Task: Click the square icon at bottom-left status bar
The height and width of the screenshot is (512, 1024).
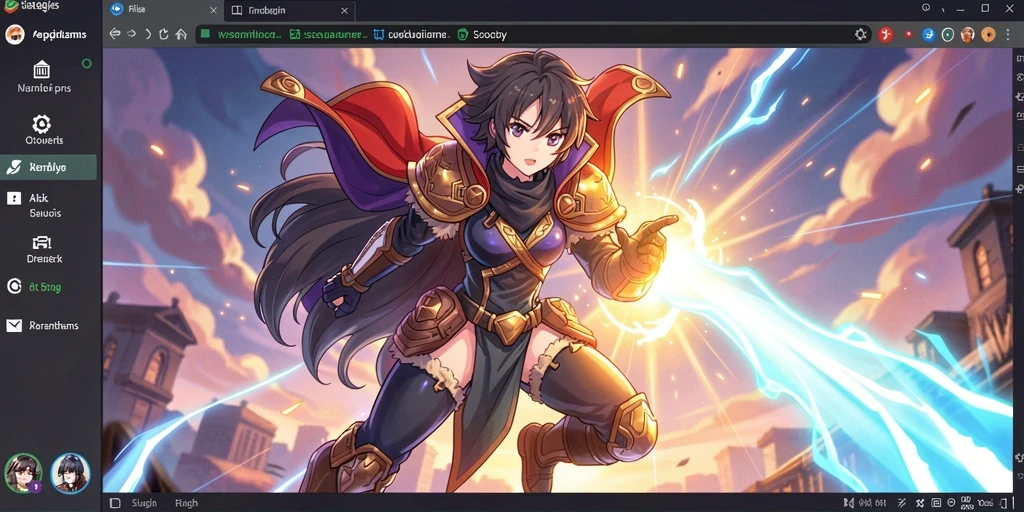Action: click(x=112, y=504)
